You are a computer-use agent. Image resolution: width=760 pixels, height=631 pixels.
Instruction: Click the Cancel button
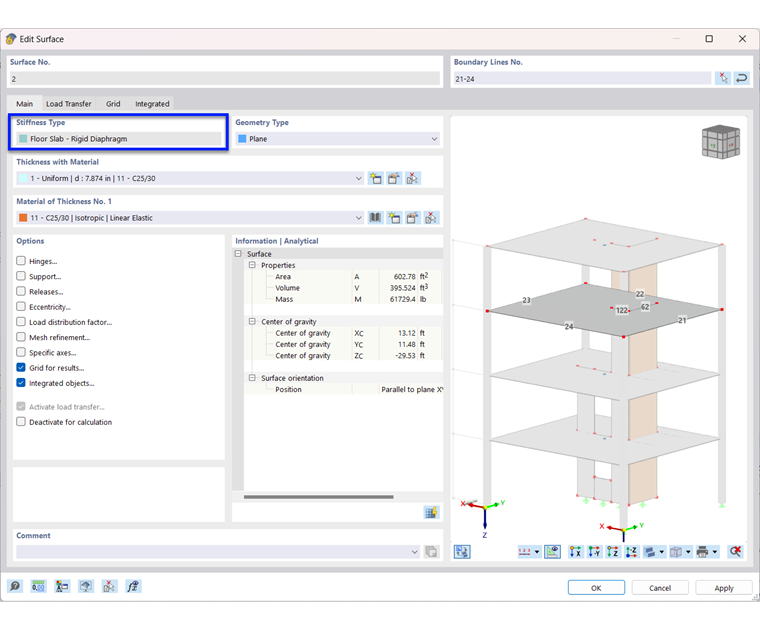tap(660, 588)
